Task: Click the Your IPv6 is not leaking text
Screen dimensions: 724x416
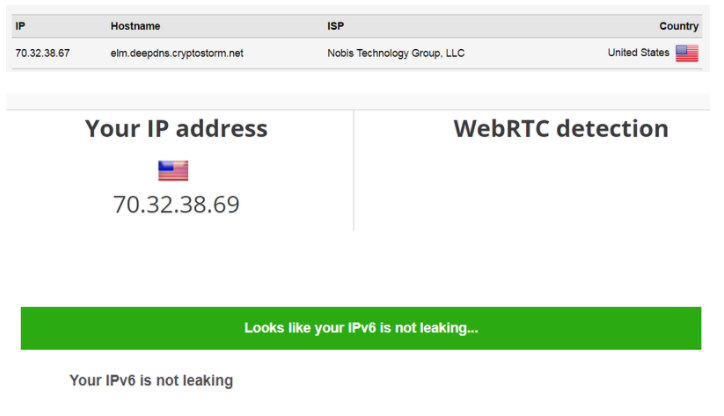Action: 151,380
